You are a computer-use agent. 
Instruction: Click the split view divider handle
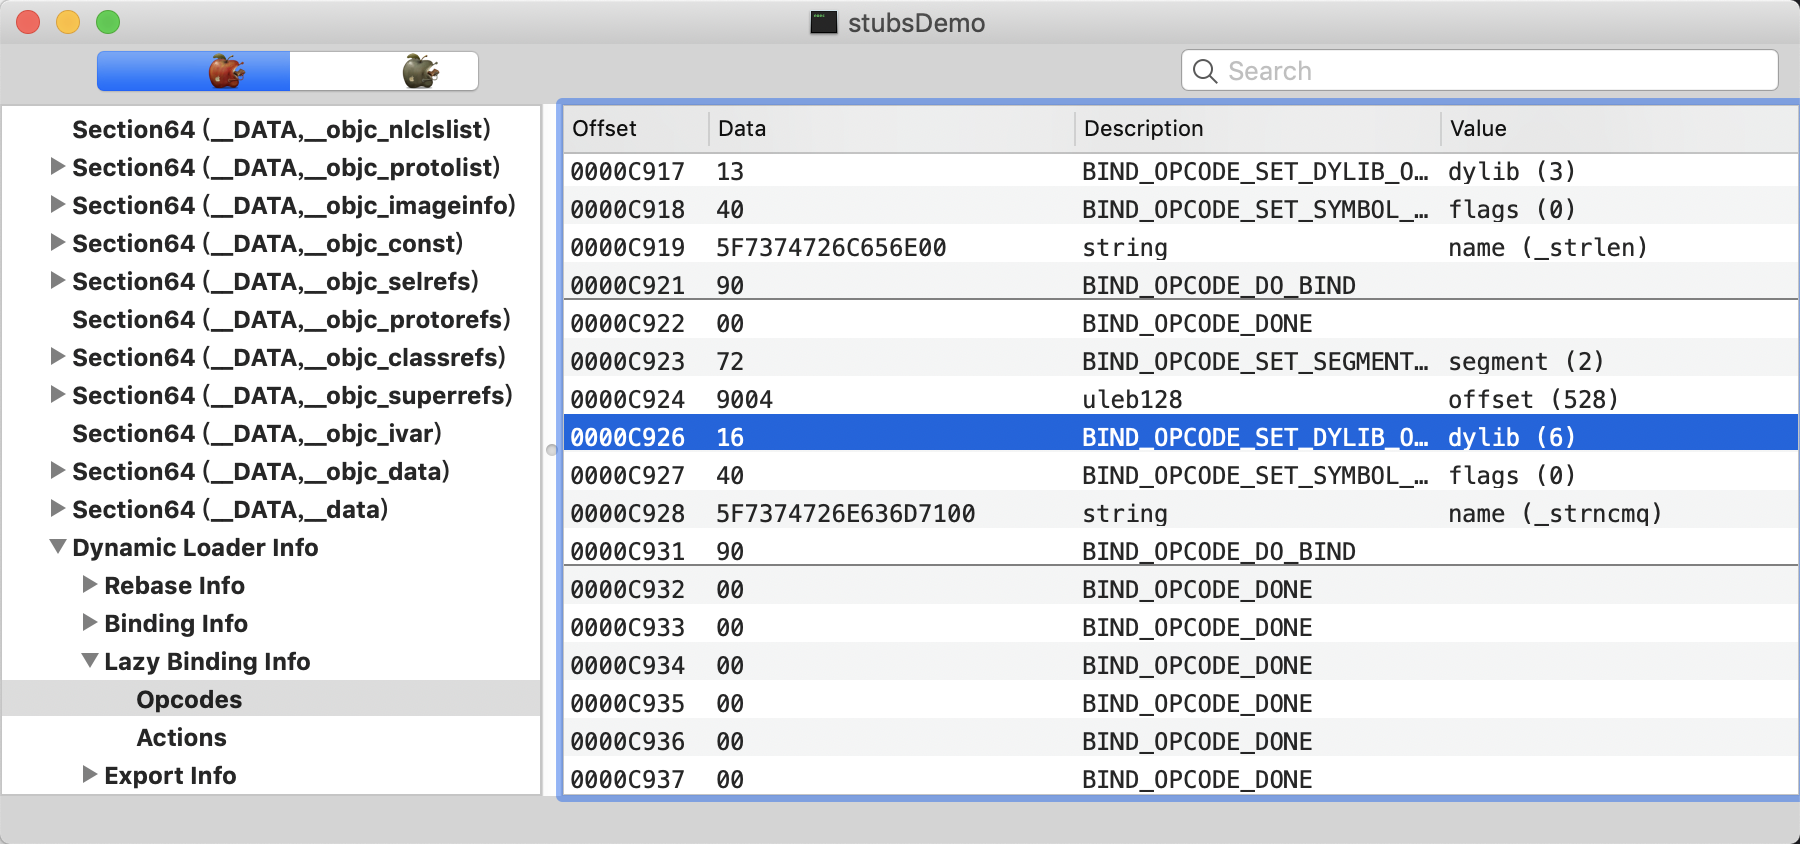[551, 450]
